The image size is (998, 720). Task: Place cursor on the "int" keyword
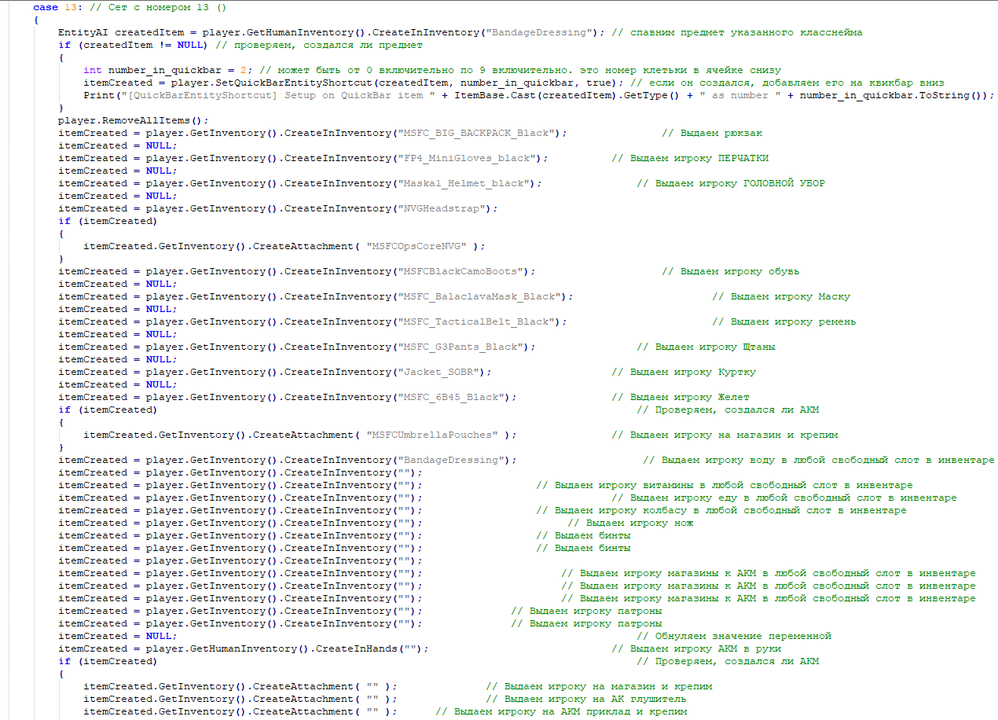click(x=92, y=70)
